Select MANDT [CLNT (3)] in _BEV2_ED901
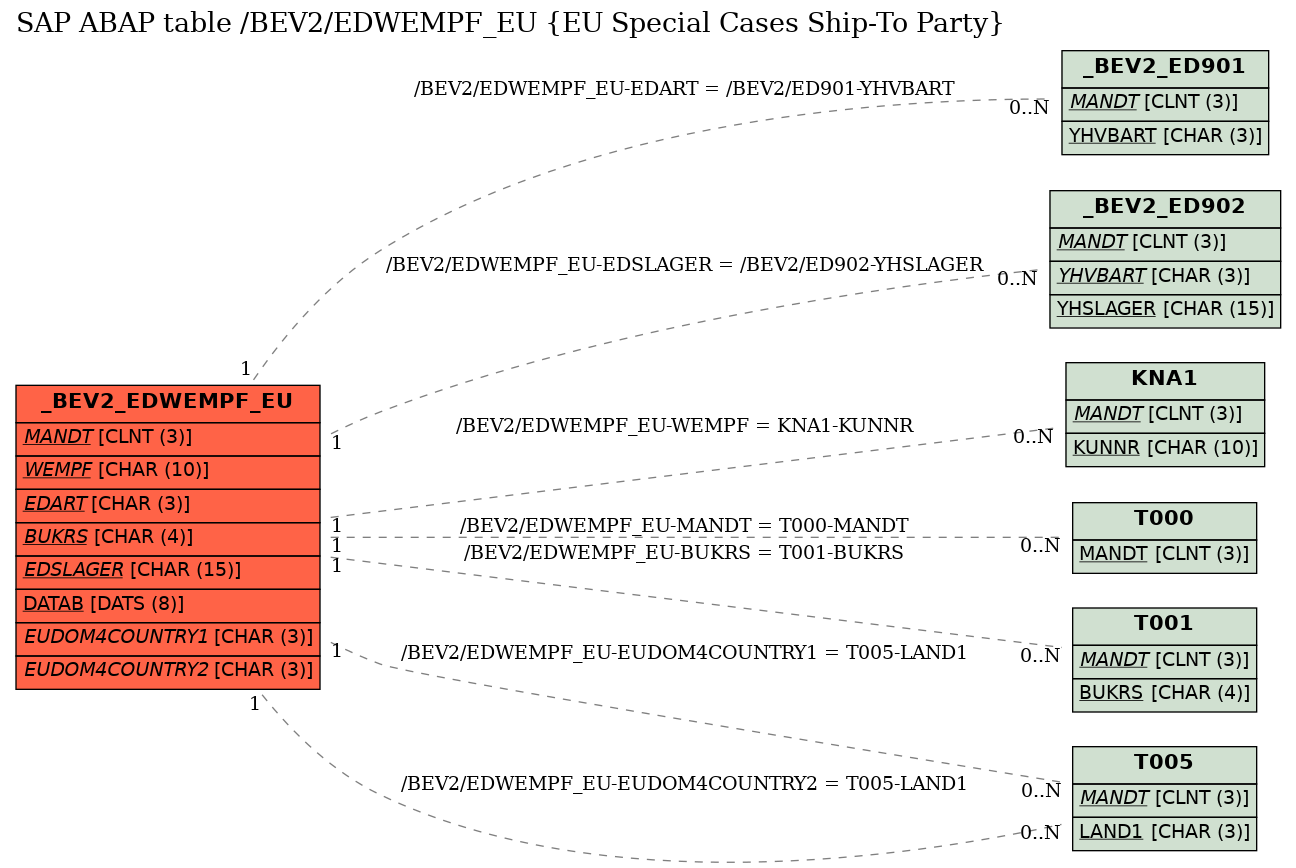Screen dimensions: 1296x868 point(1165,103)
